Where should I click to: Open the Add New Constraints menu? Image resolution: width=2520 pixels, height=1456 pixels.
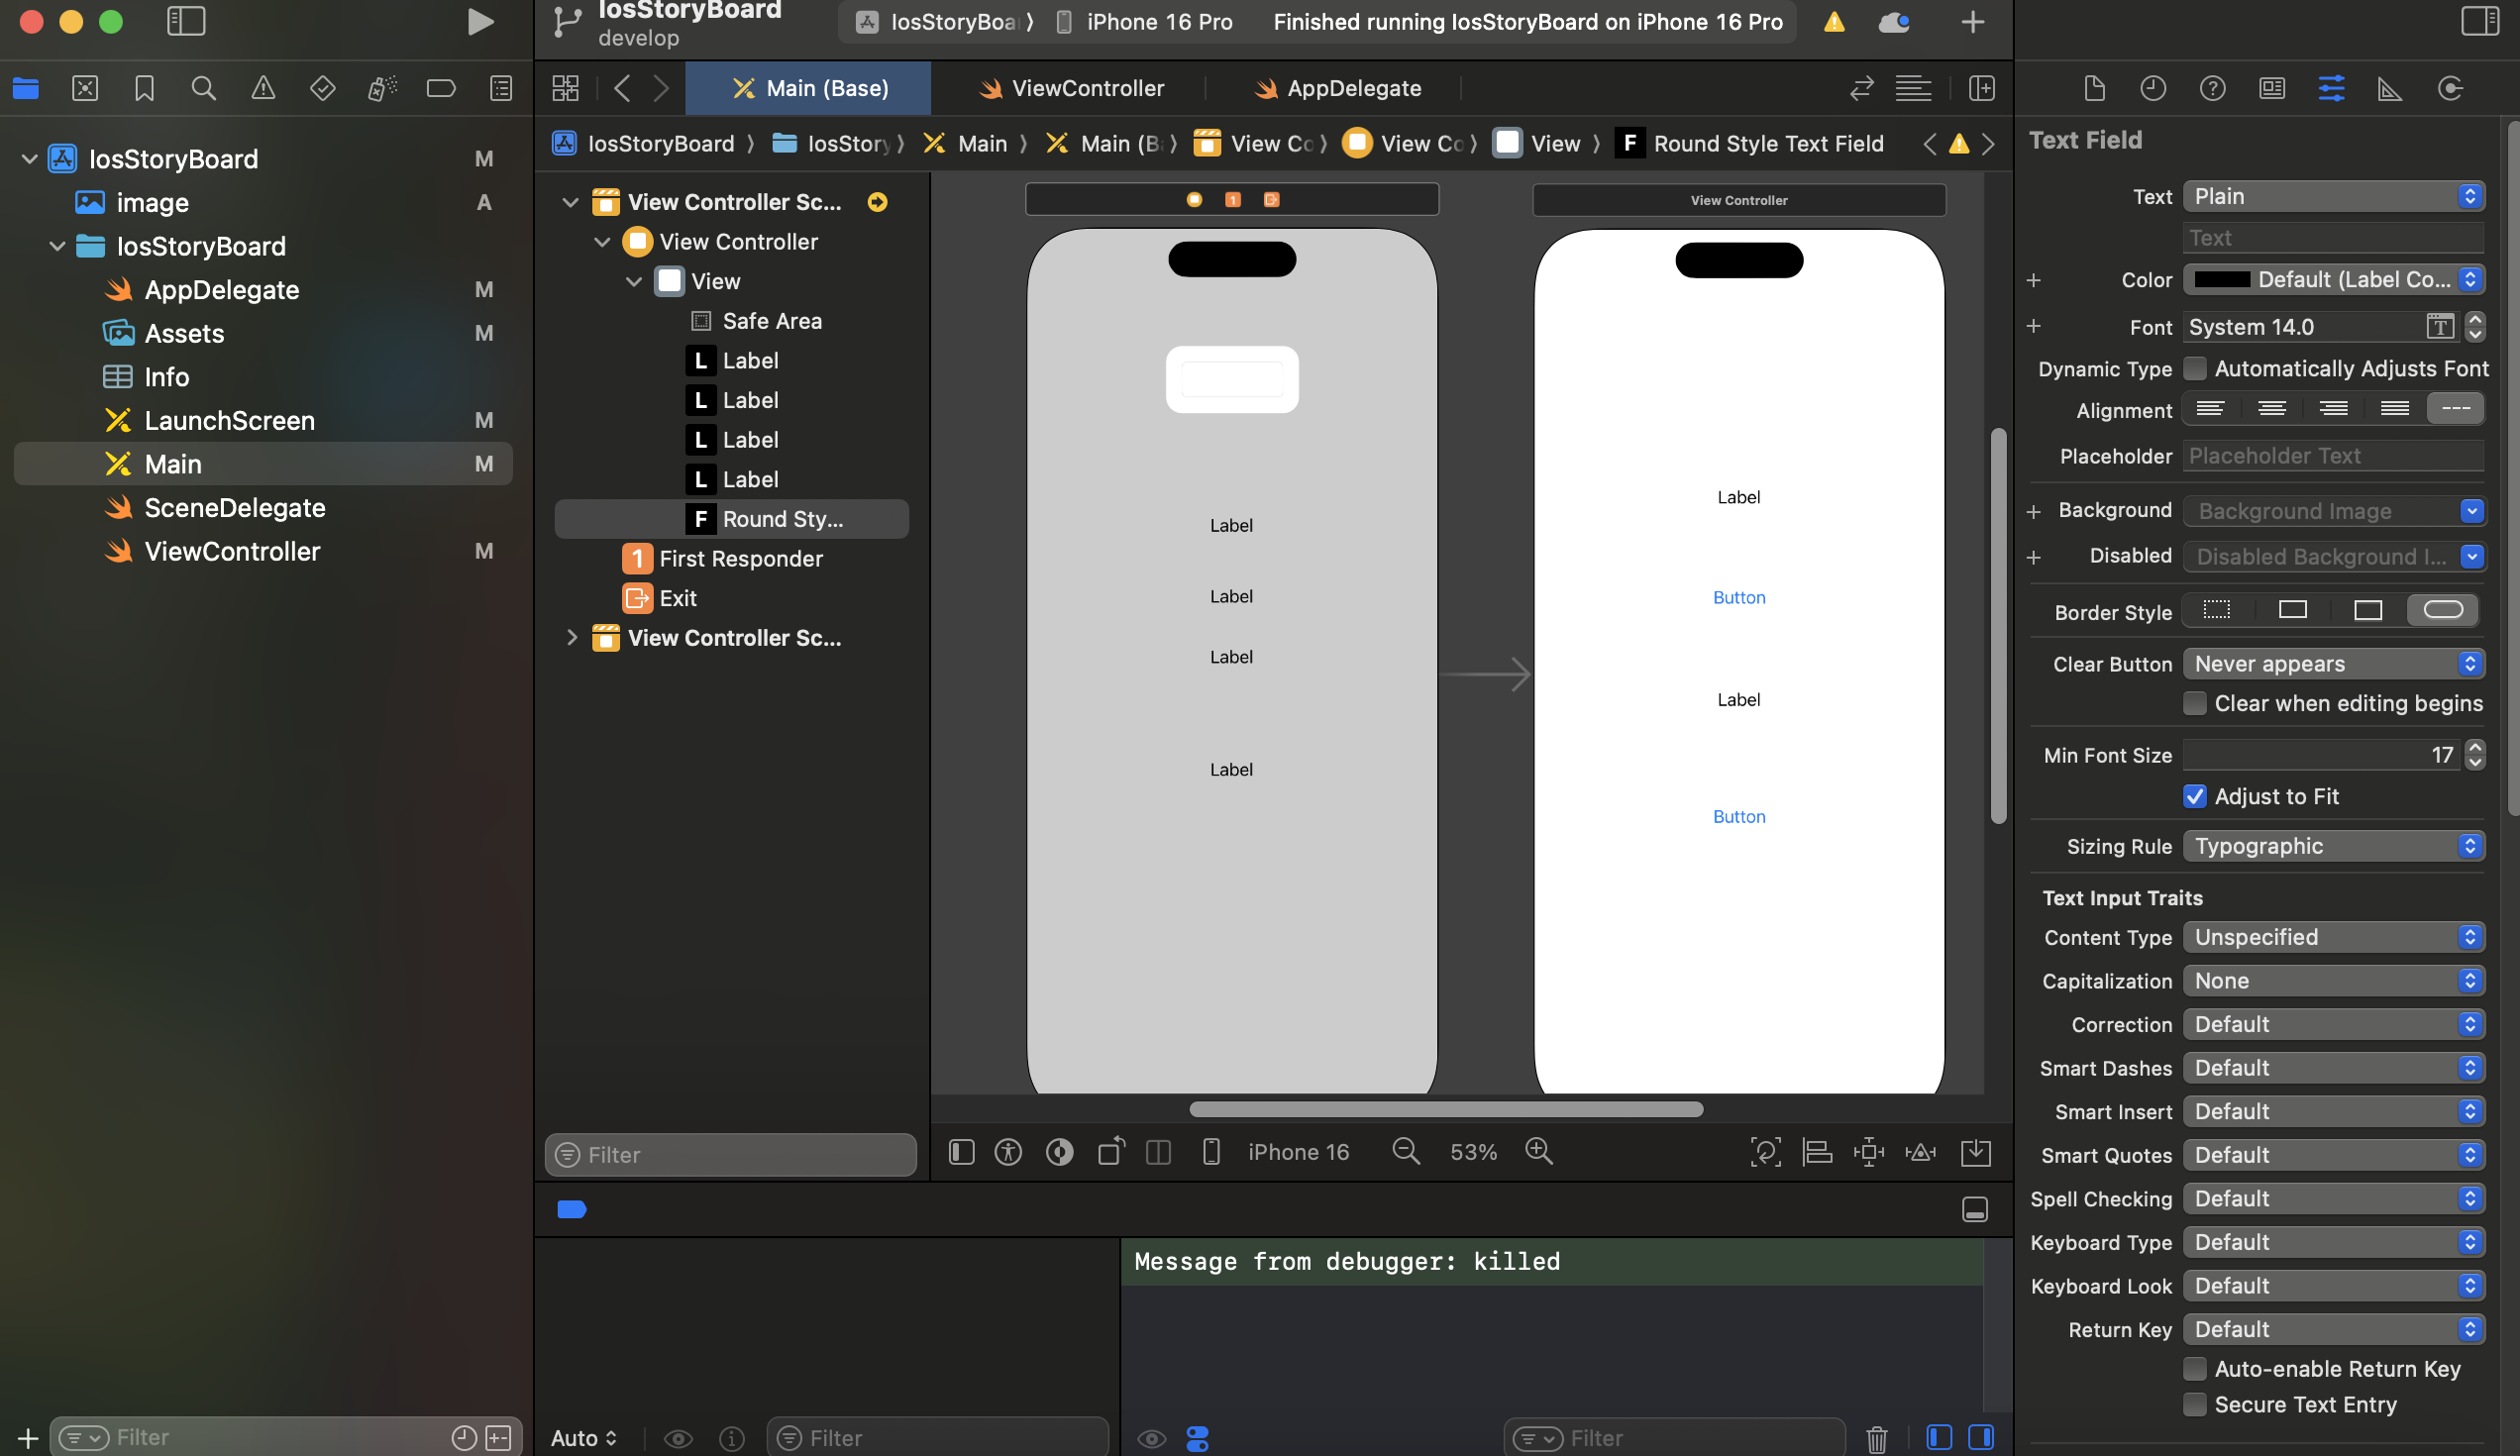coord(1869,1152)
